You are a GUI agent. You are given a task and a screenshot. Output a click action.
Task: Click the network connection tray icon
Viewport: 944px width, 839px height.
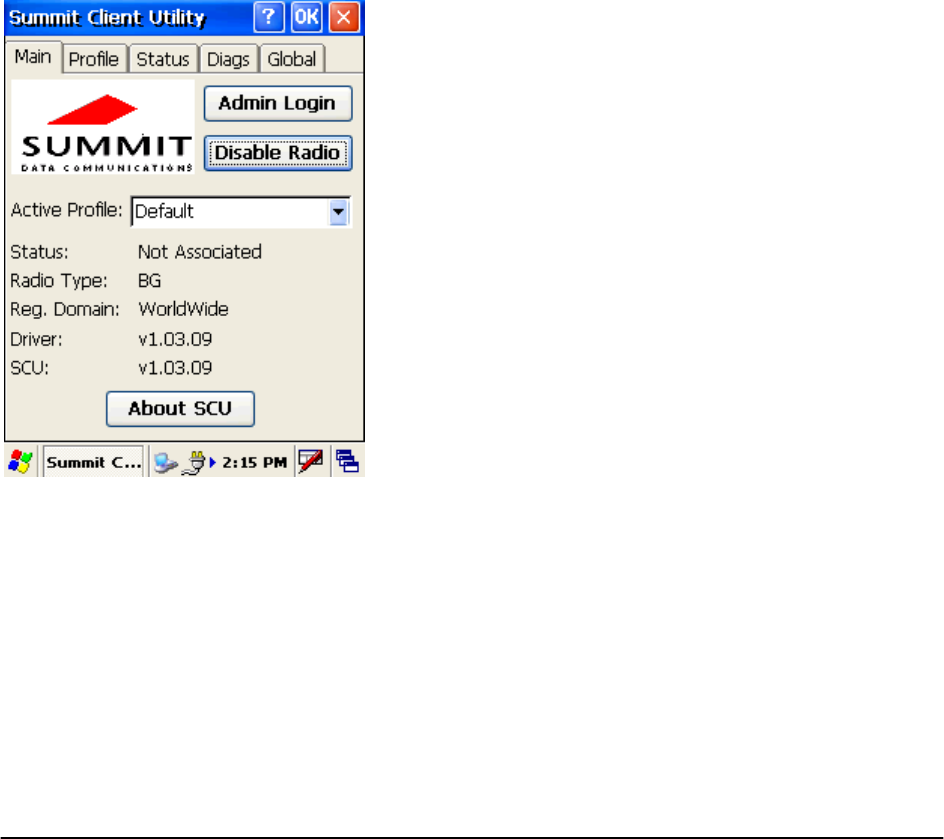coord(165,462)
